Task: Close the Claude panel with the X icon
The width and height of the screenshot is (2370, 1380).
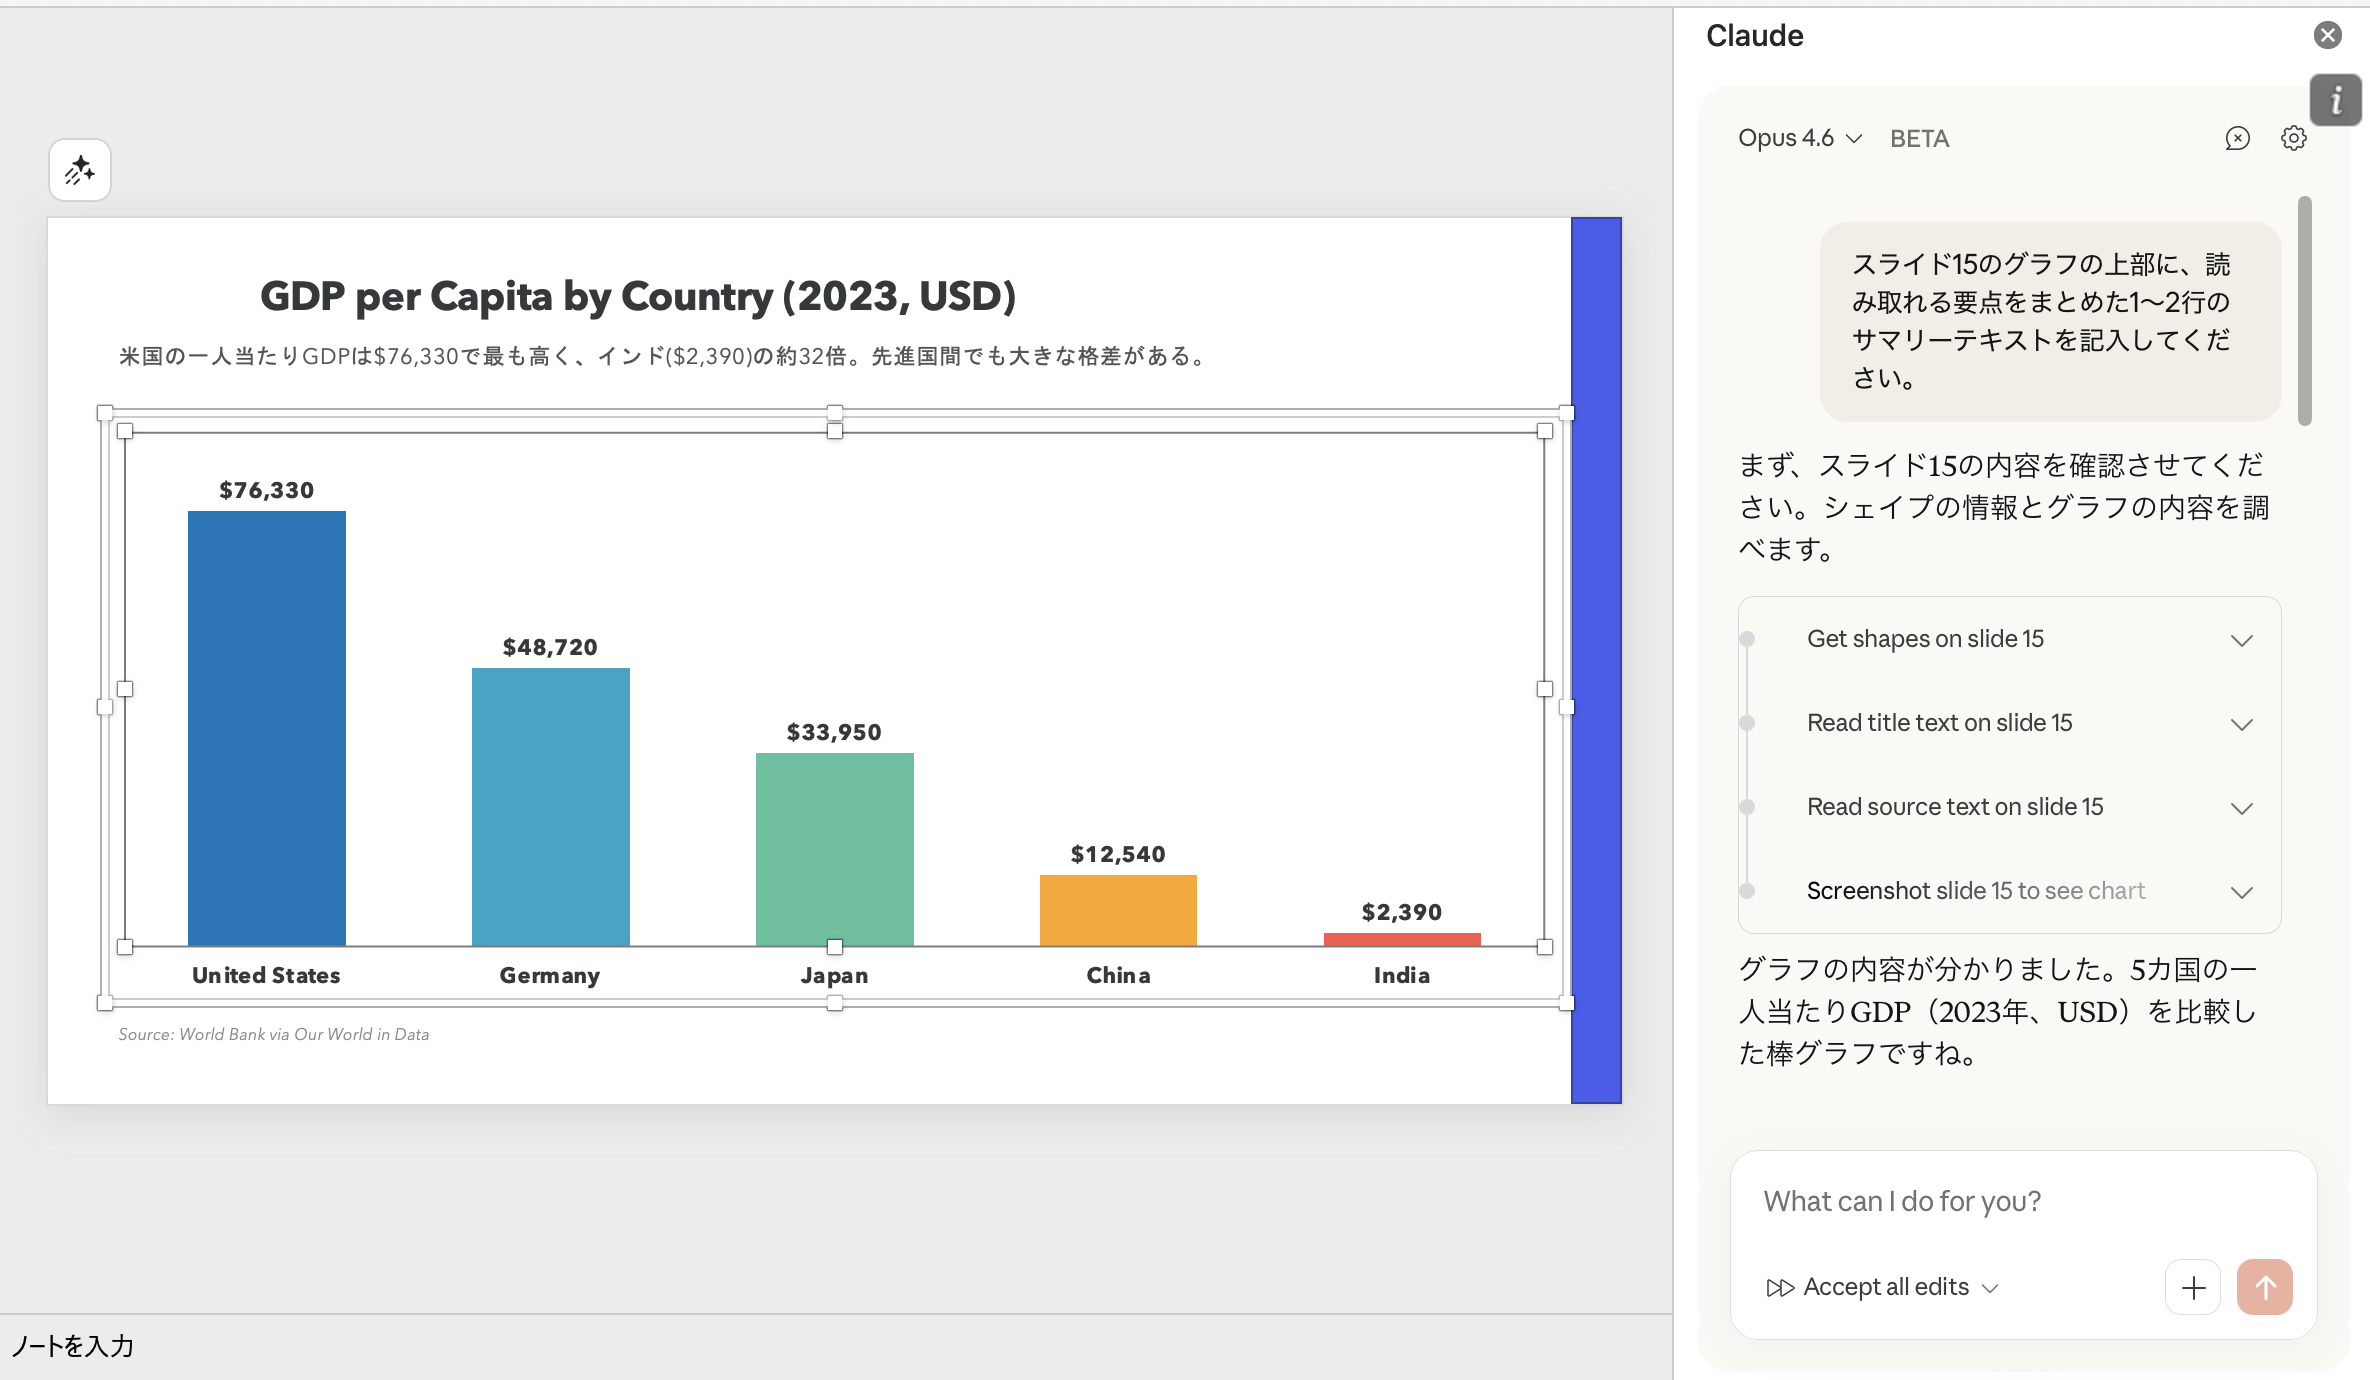Action: [2328, 35]
